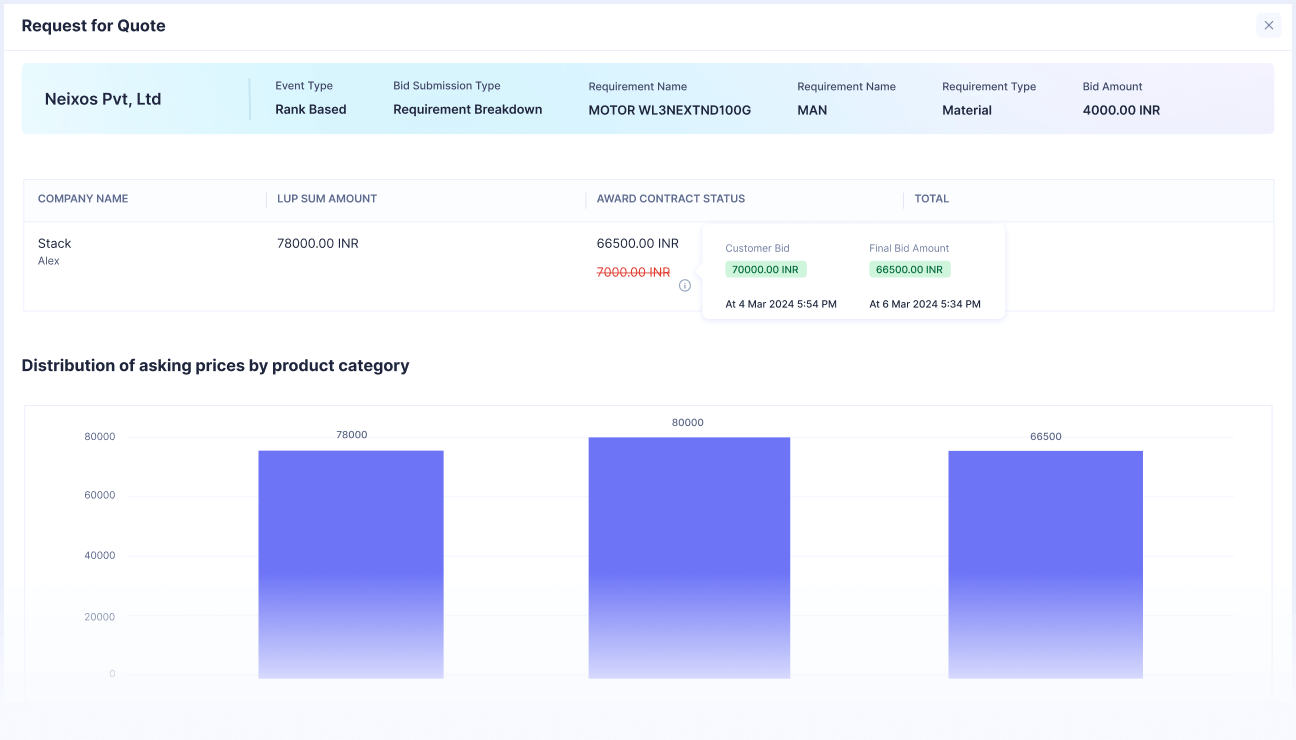Sort by the LUP SUM AMOUNT column
The image size is (1296, 740).
(x=327, y=198)
